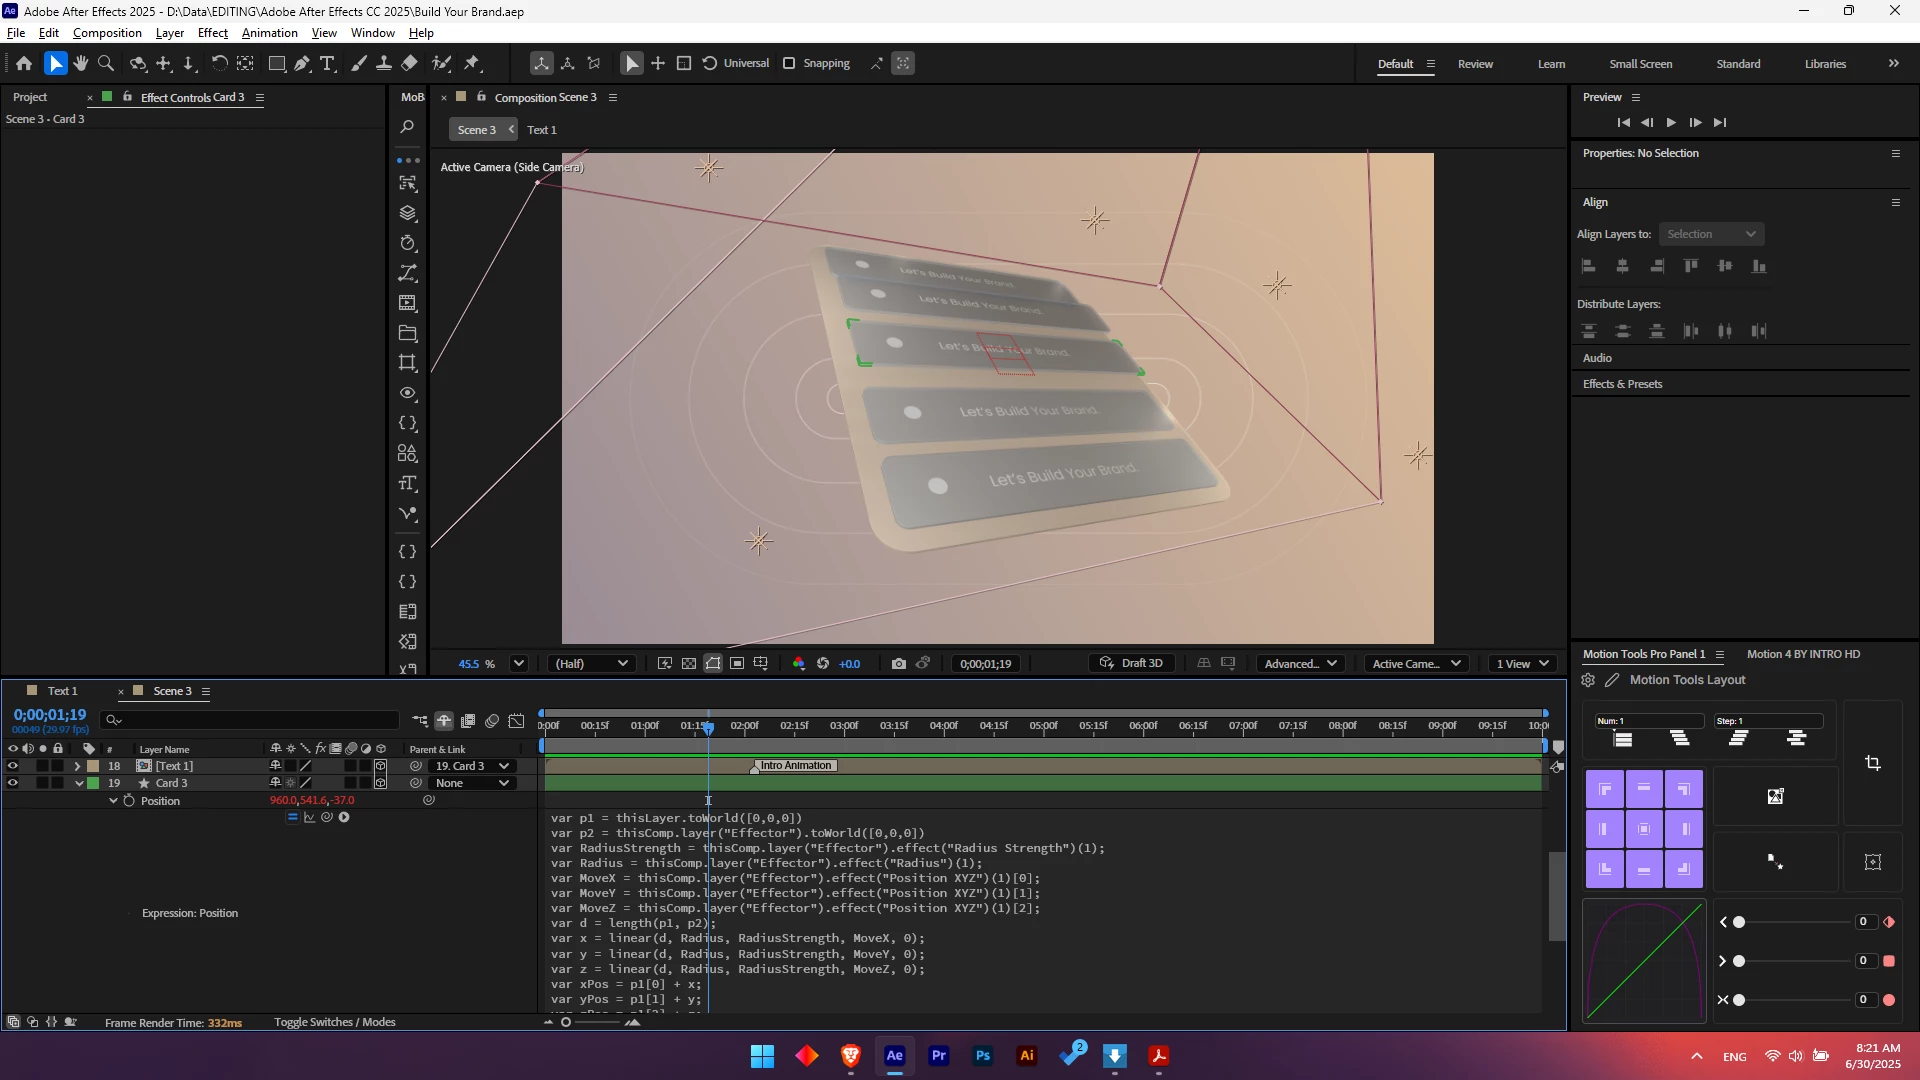The image size is (1920, 1080).
Task: Click Toggle Switches / Modes button
Action: (334, 1022)
